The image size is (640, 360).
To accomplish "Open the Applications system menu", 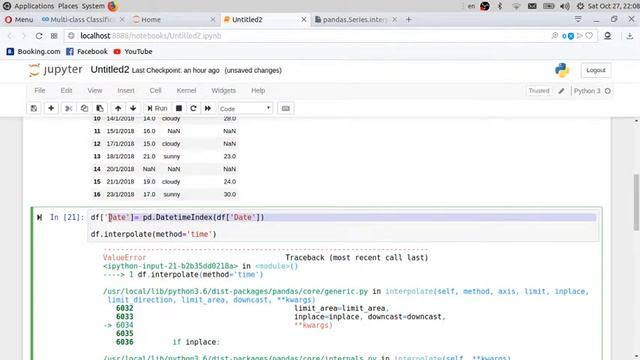I will (x=34, y=6).
